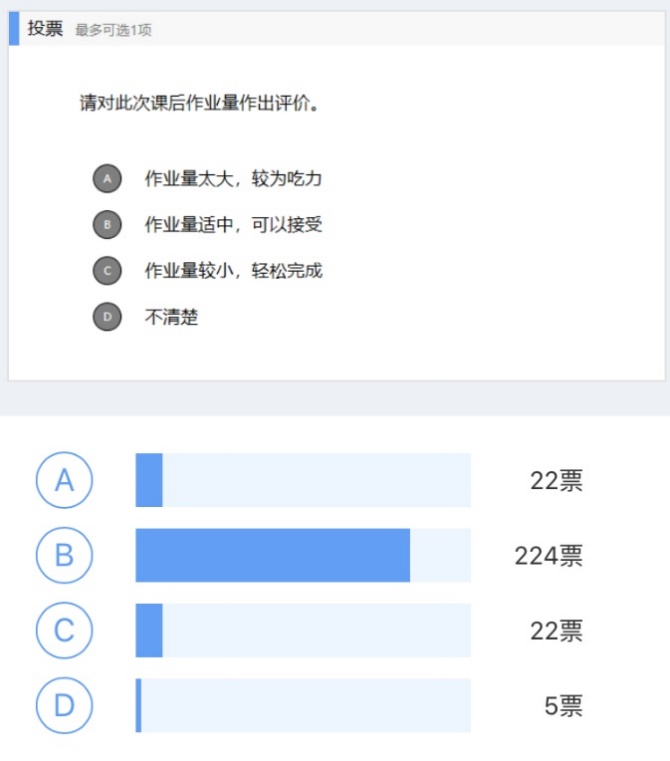Image resolution: width=670 pixels, height=761 pixels.
Task: Click the answer text "作业量太大，较为吃力"
Action: [233, 179]
